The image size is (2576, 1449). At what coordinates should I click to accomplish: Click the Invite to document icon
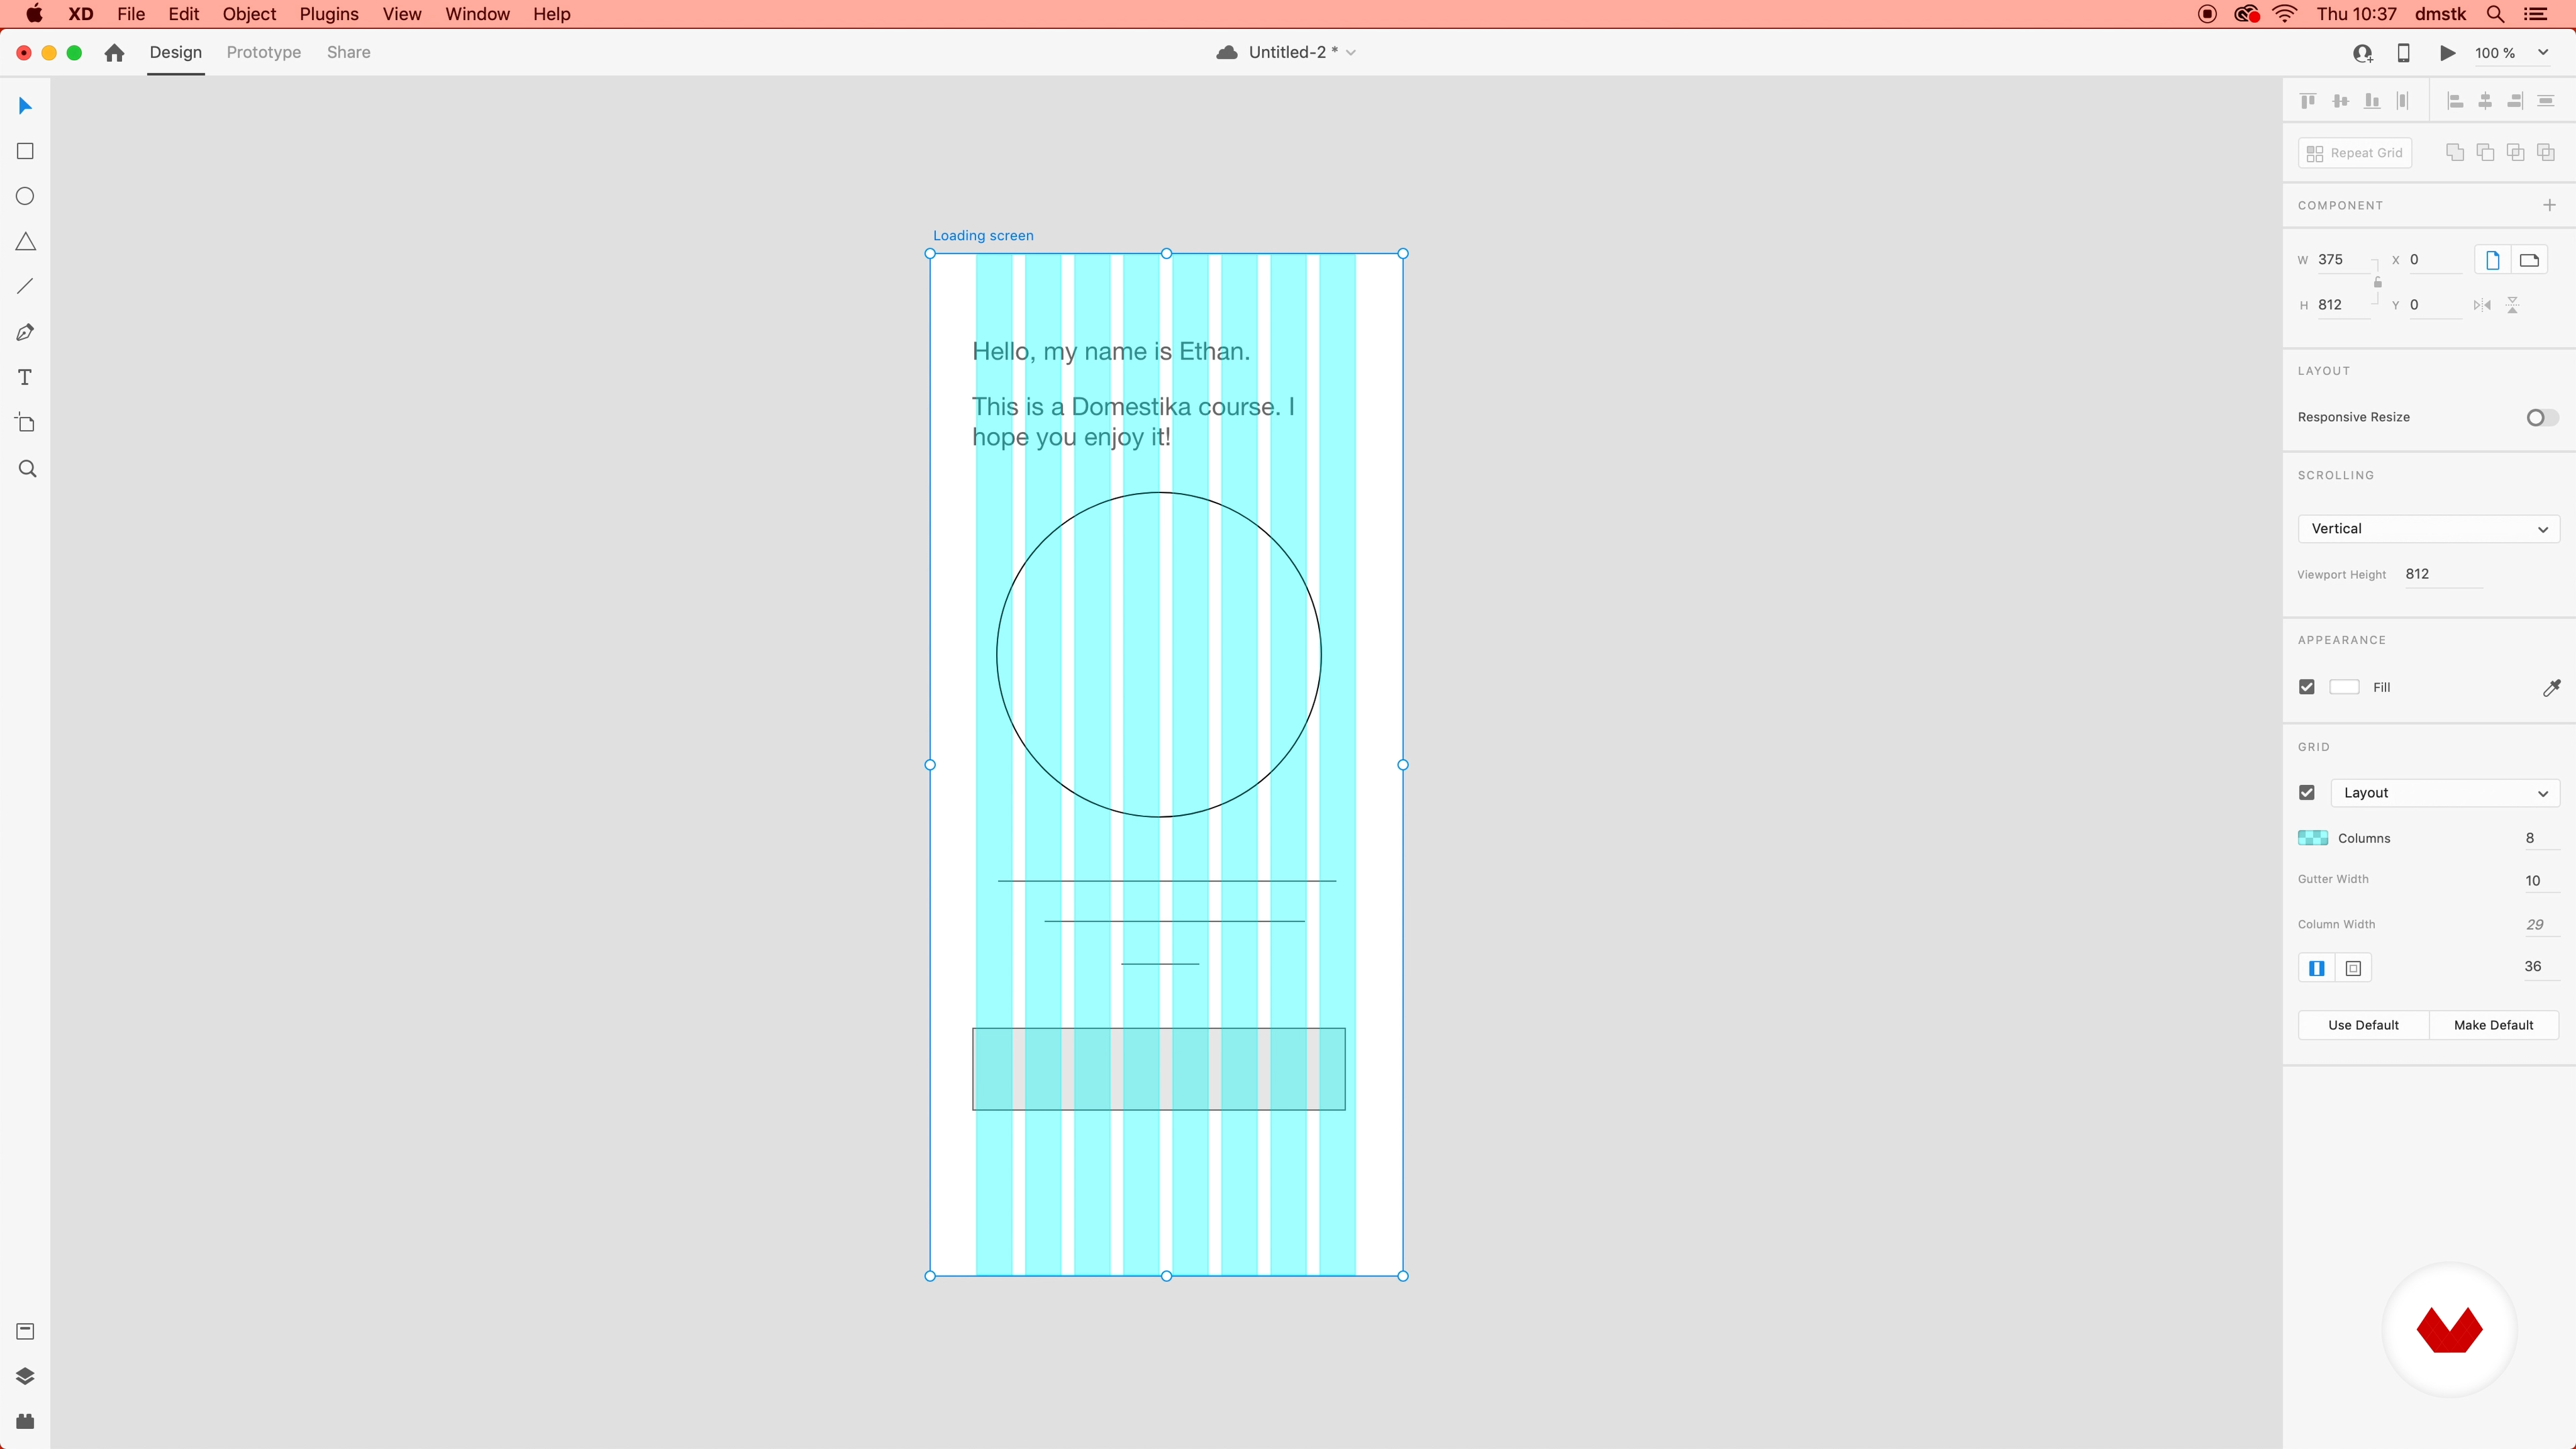[2363, 53]
